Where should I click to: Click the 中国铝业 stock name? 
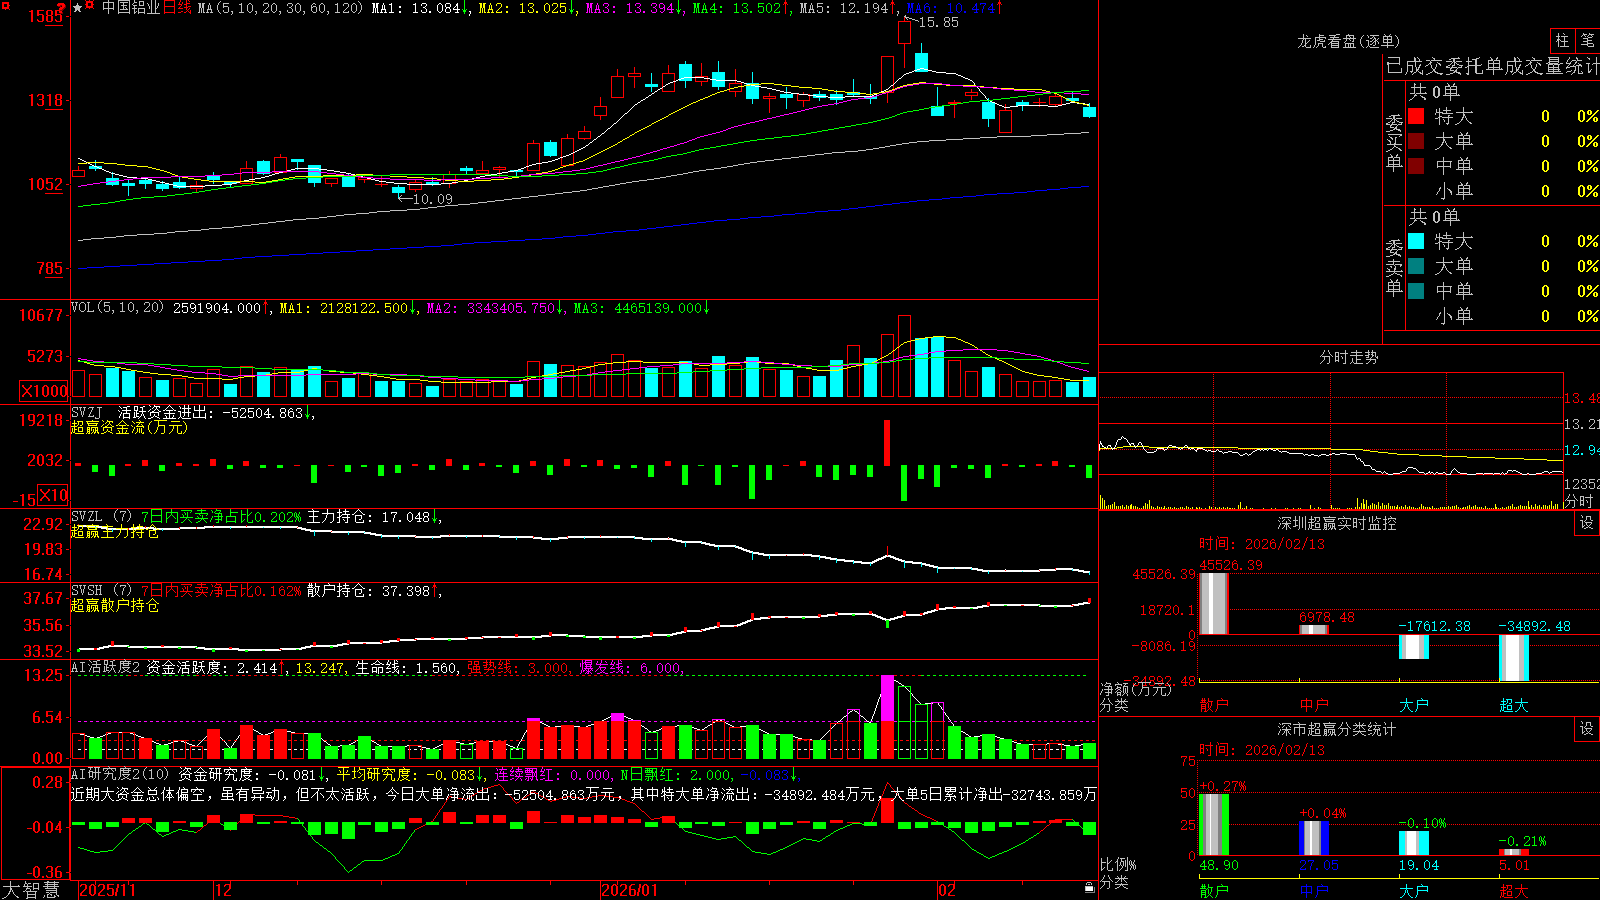pos(131,8)
